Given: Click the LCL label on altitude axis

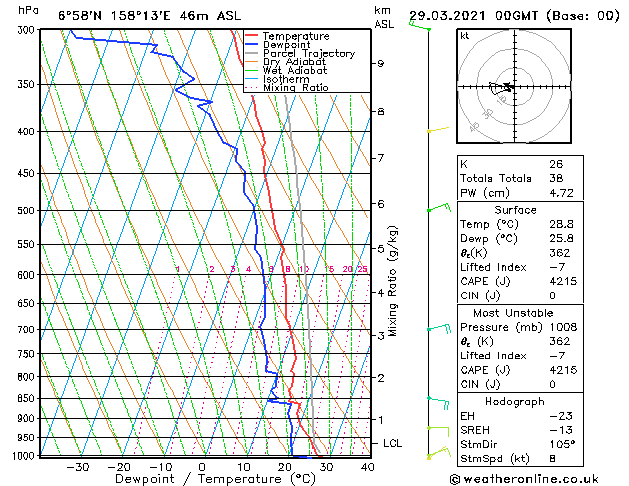Looking at the screenshot, I should [392, 443].
